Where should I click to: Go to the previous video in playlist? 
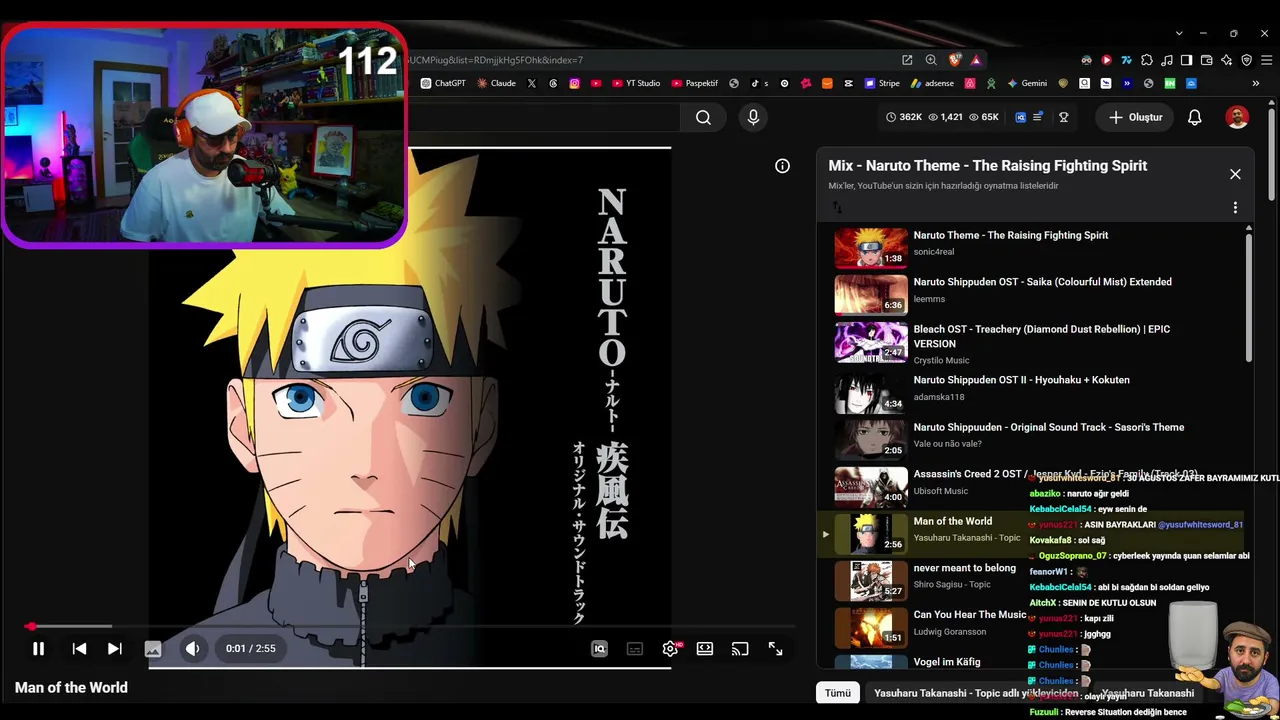(79, 649)
